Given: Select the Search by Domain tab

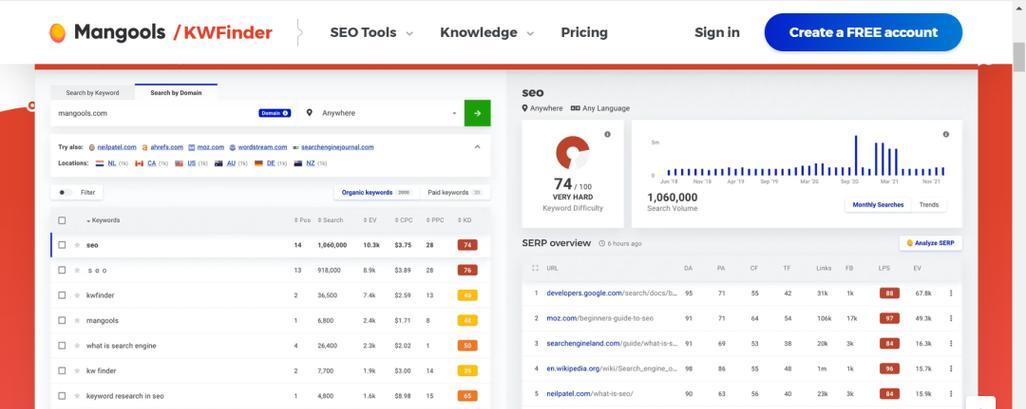Looking at the screenshot, I should point(176,93).
